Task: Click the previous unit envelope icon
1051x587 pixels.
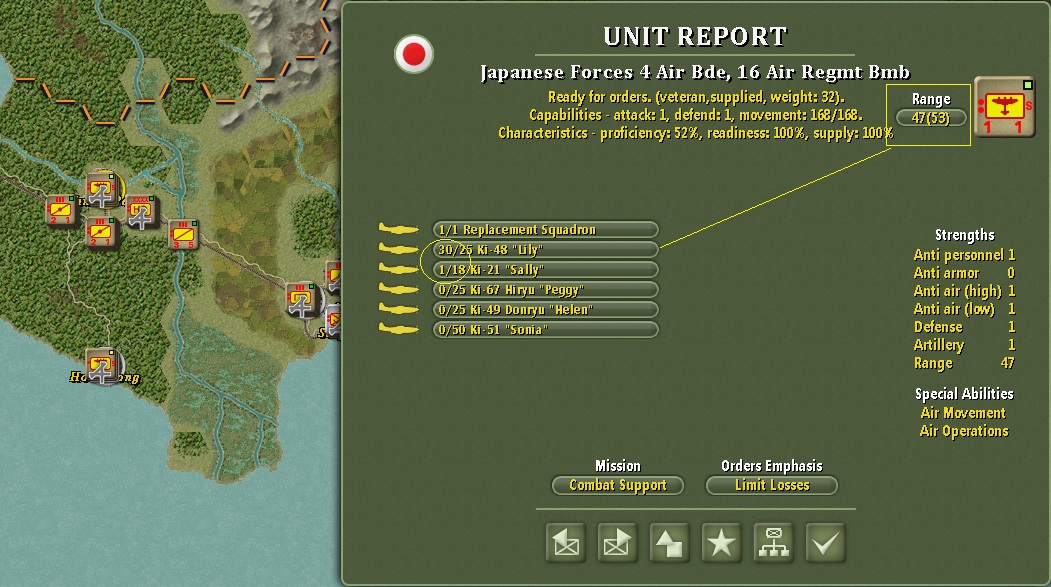Action: tap(566, 542)
